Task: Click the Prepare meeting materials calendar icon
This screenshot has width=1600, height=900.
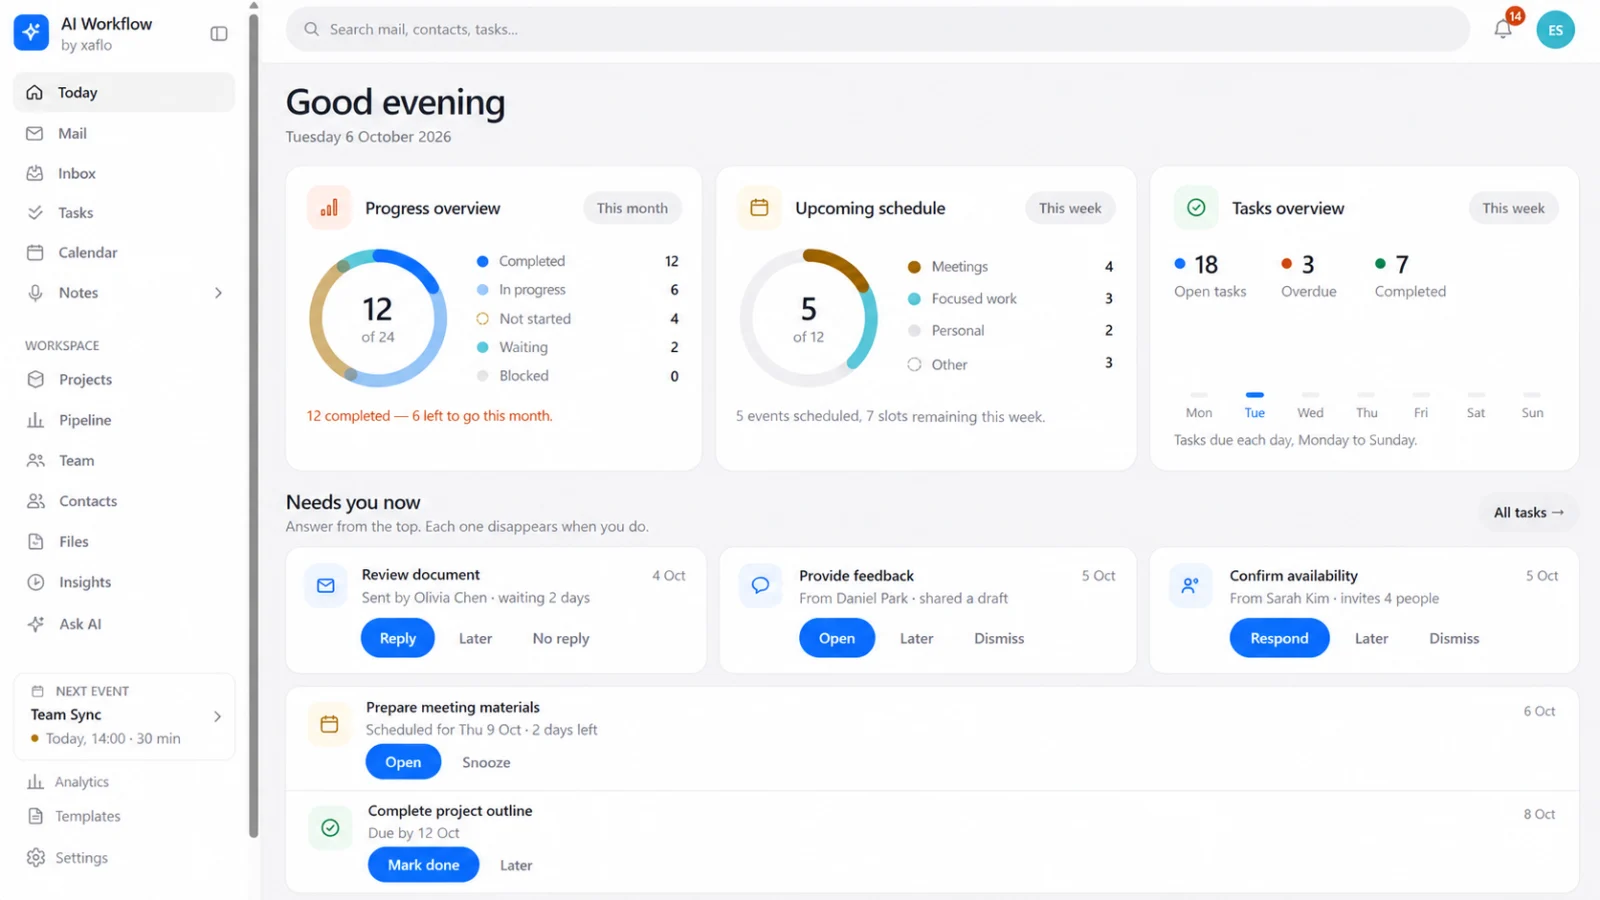Action: pos(329,724)
